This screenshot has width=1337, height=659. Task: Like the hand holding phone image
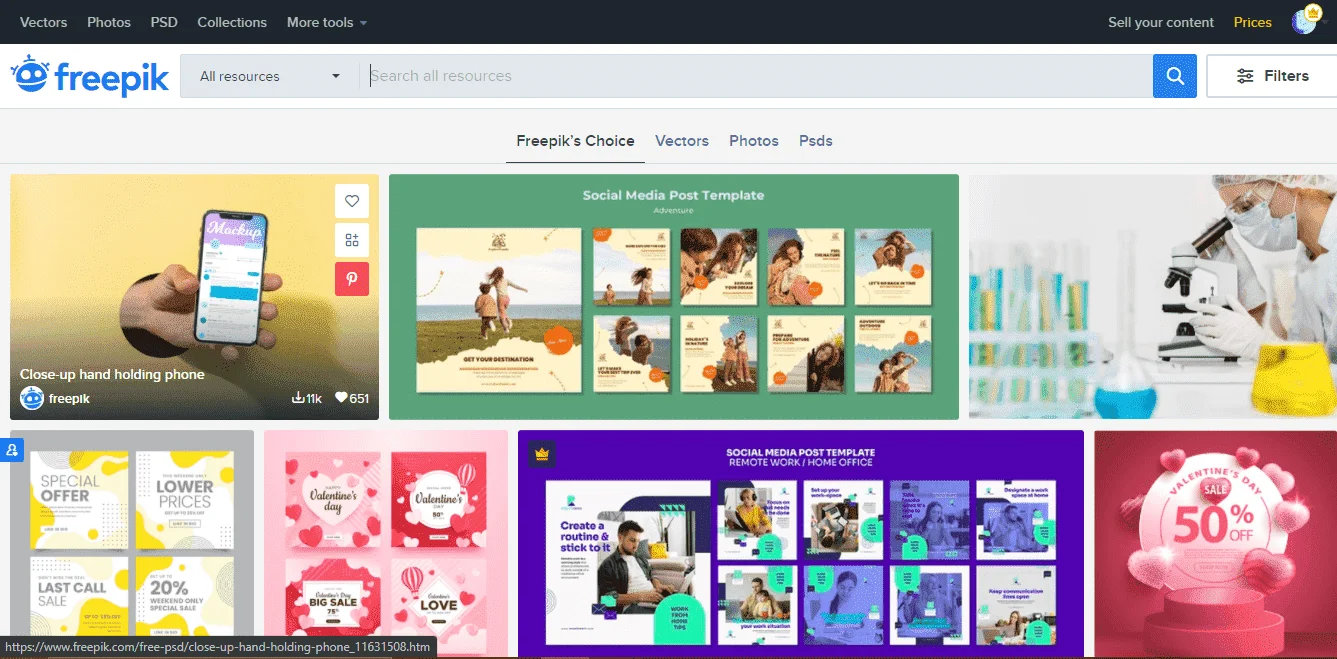point(352,201)
